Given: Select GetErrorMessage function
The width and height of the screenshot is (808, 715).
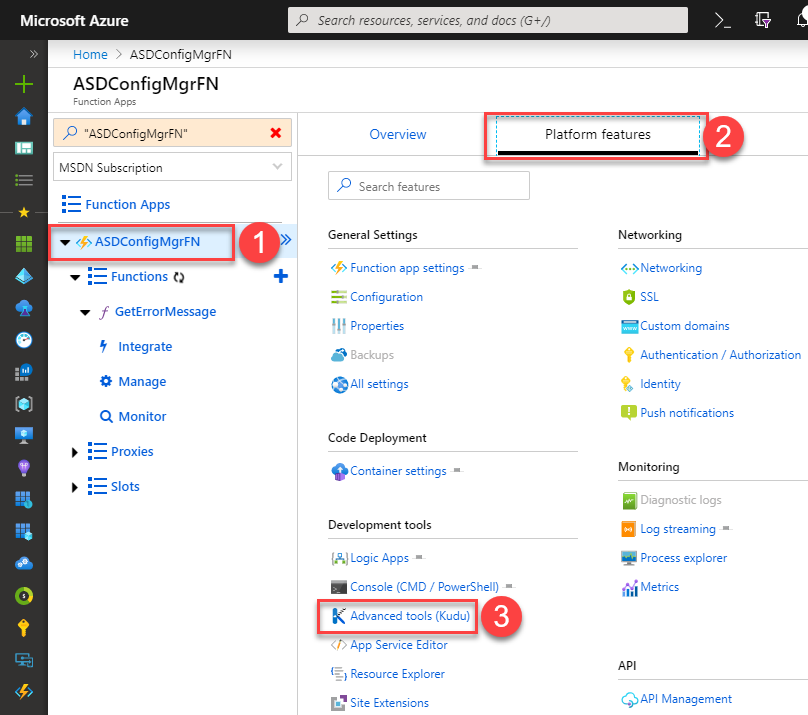Looking at the screenshot, I should pyautogui.click(x=165, y=312).
